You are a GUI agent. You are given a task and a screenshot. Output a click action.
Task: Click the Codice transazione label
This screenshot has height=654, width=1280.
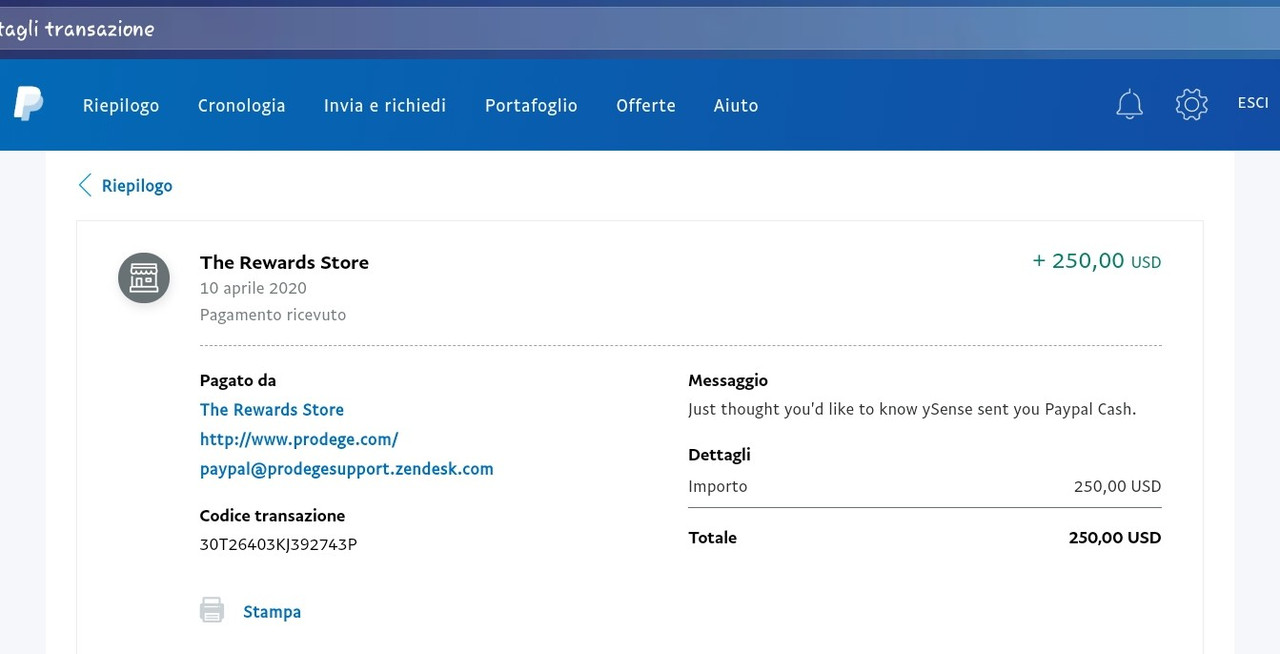272,516
